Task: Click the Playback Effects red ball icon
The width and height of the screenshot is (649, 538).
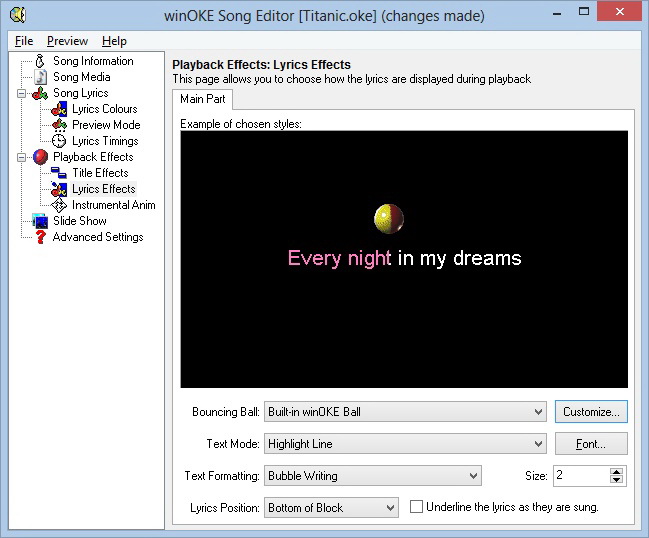Action: coord(40,157)
